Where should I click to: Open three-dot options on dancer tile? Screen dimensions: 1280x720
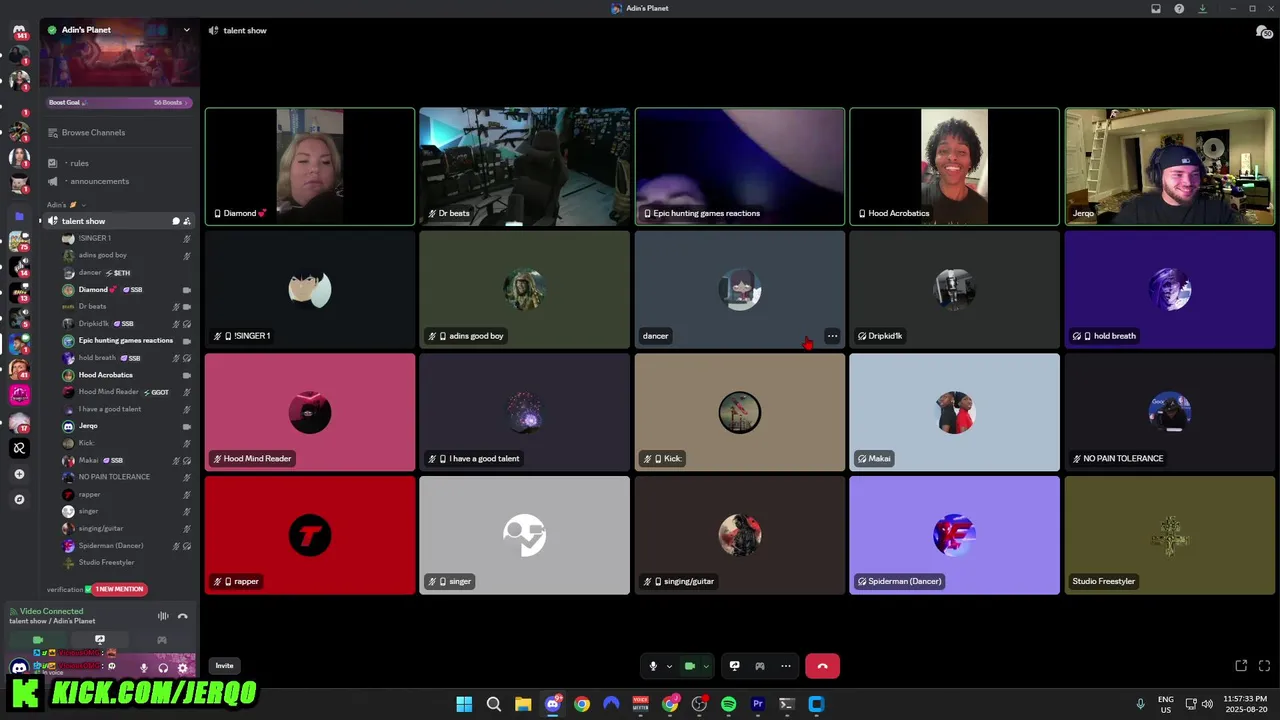[832, 336]
